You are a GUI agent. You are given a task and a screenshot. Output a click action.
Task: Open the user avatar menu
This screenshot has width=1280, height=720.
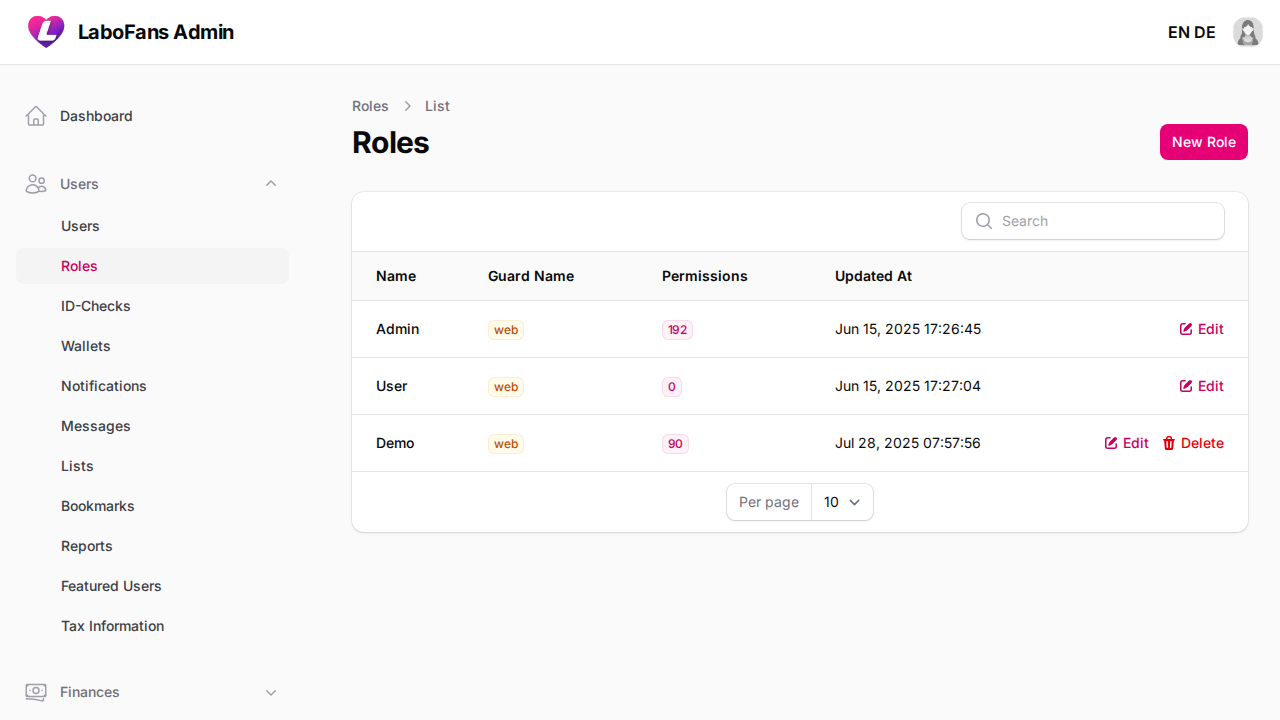tap(1247, 32)
